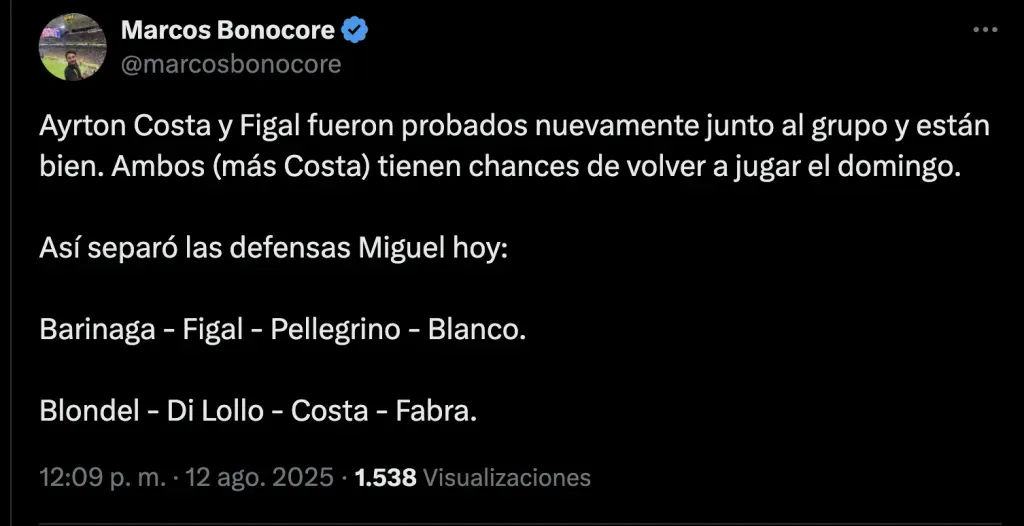Click the Visualizaciones label
Screen dimensions: 1024x526
point(507,477)
